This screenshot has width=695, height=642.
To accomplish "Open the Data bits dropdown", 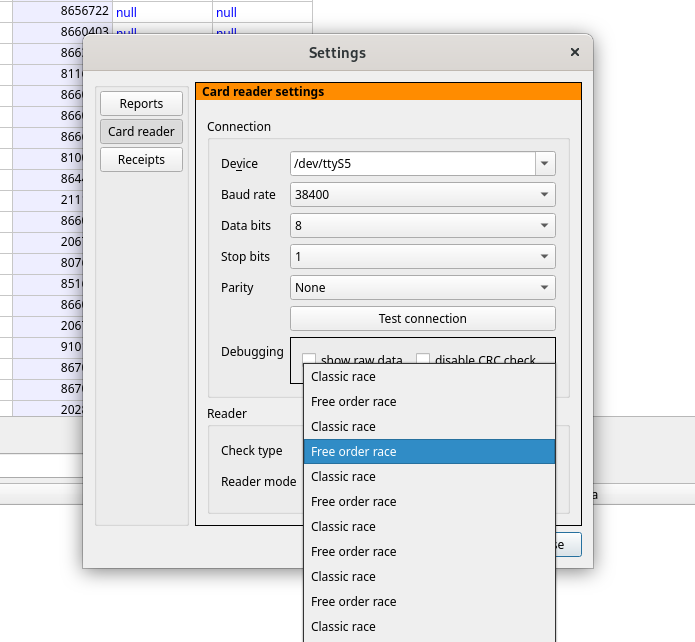I will tap(422, 226).
